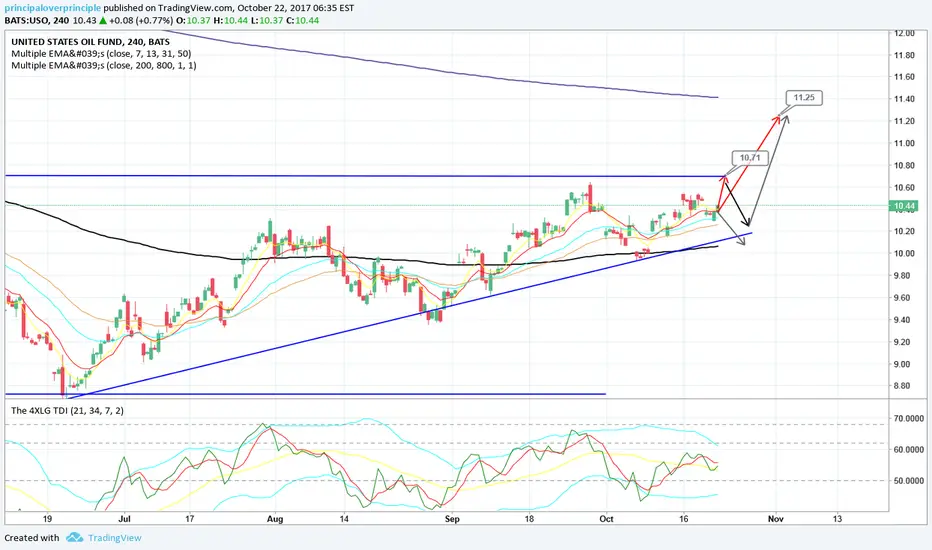Click the Multiple EMA's (close, 7, 13, 31, 50) legend
Viewport: 932px width, 550px height.
(x=101, y=54)
